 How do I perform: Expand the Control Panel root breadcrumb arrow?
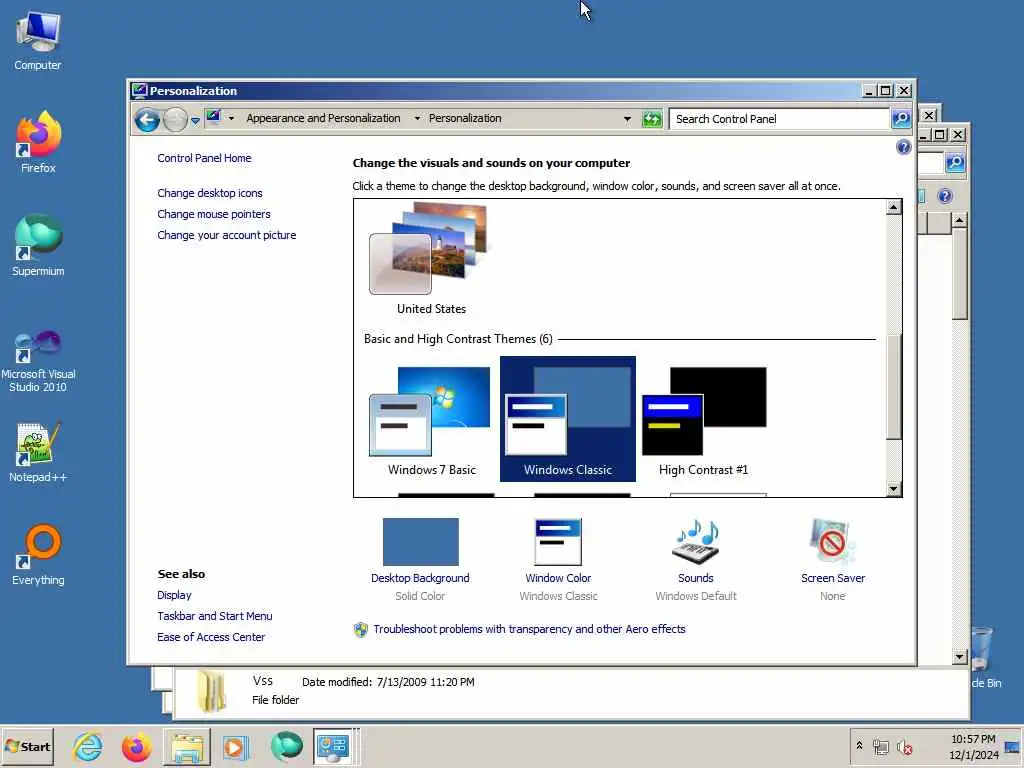pos(231,118)
